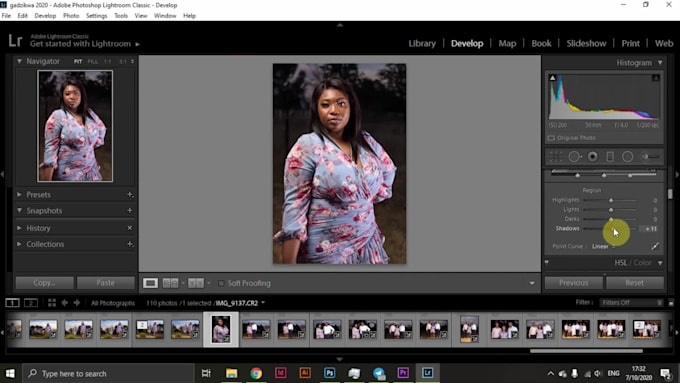Expand the Collections panel
This screenshot has height=383, width=680.
19,244
